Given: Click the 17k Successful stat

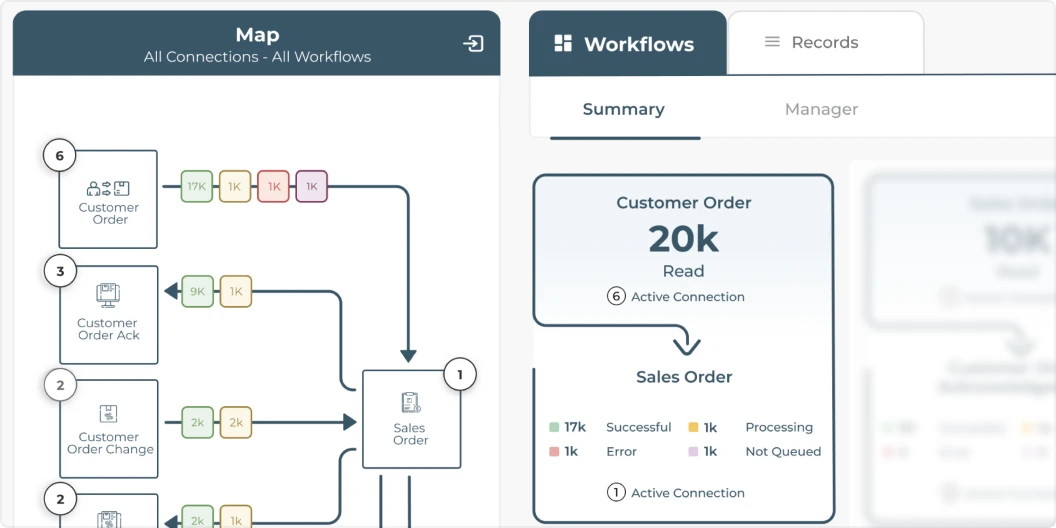Looking at the screenshot, I should (610, 427).
